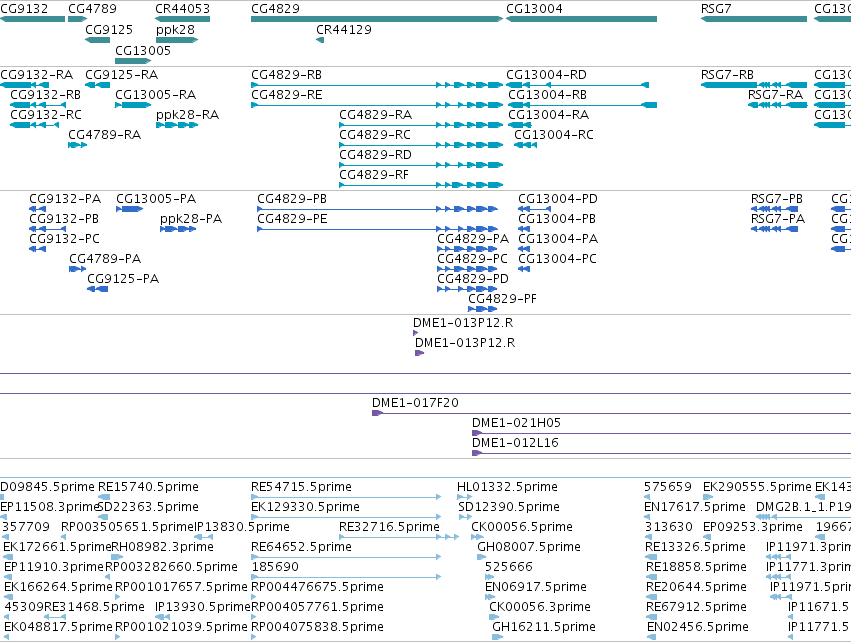Image resolution: width=851 pixels, height=642 pixels.
Task: Select transcript CG13004-RA
Action: coord(549,115)
